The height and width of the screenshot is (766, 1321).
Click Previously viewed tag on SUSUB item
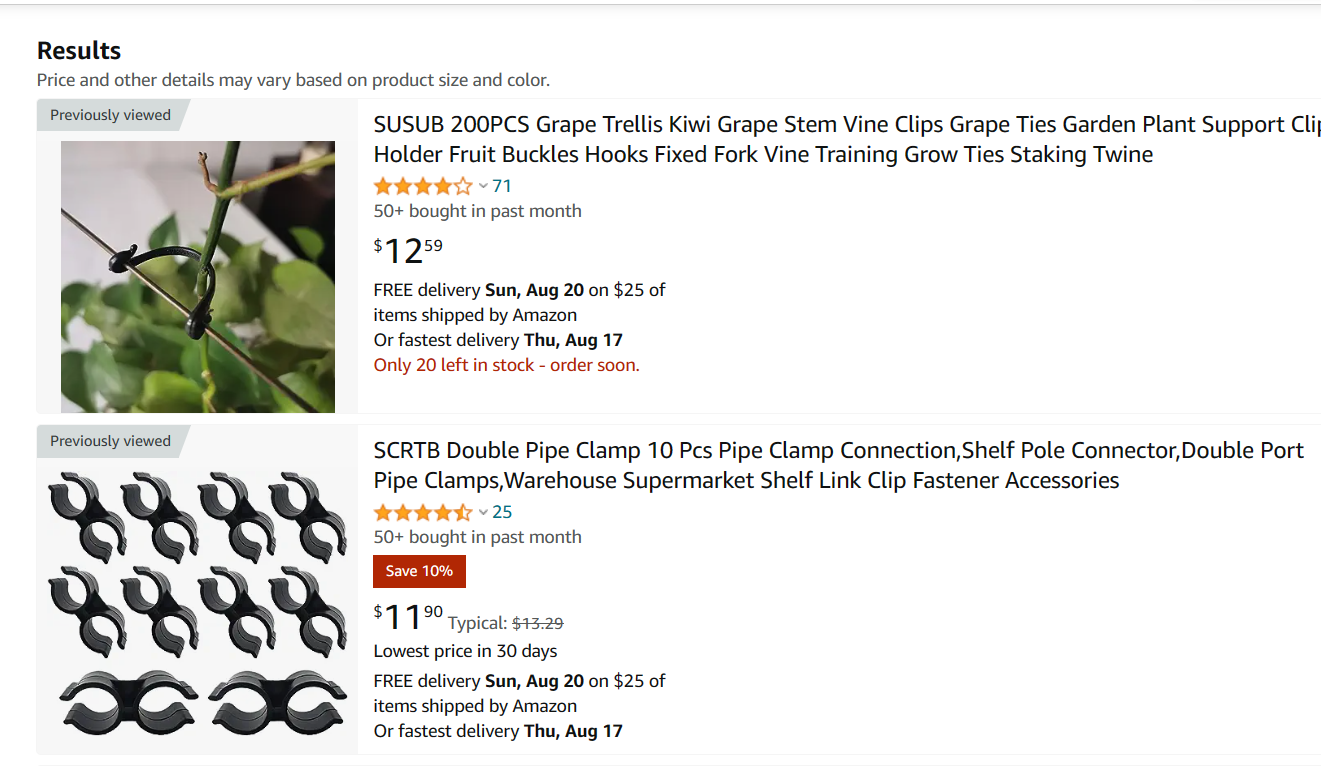pos(110,115)
